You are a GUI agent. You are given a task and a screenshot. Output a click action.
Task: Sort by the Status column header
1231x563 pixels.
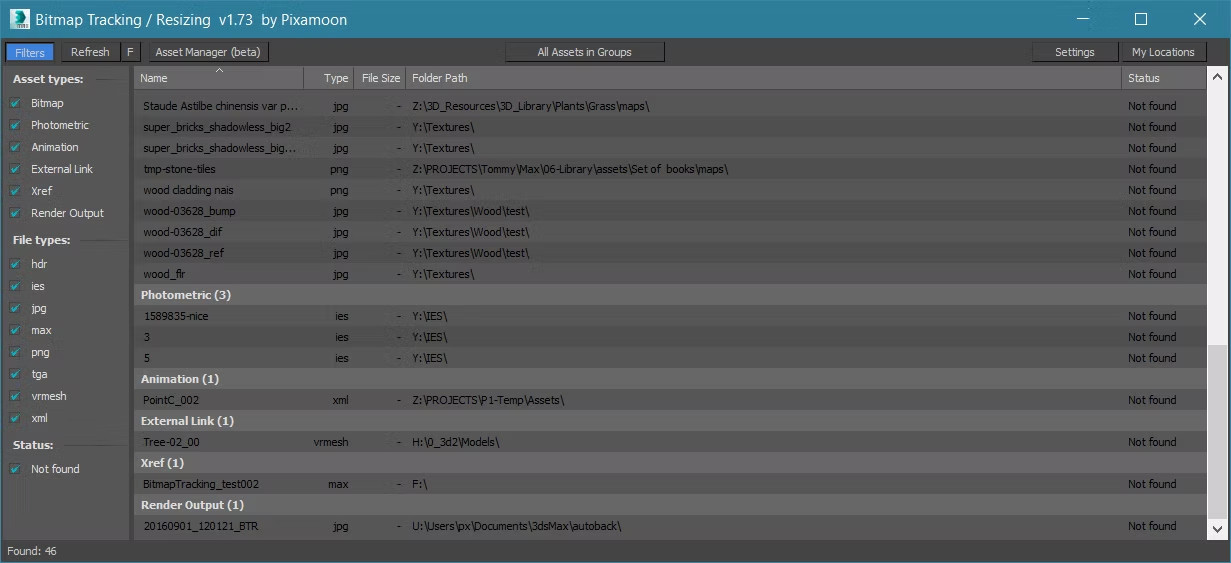click(1164, 78)
